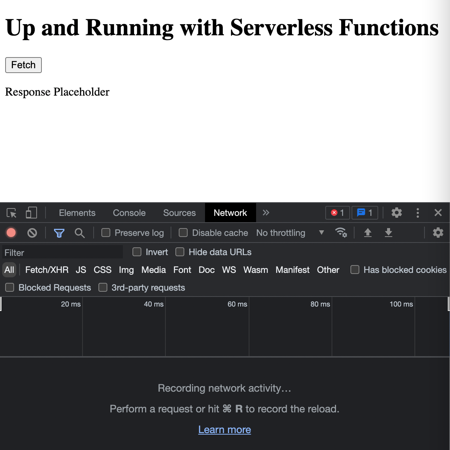
Task: Filter requests by Wasm
Action: [256, 270]
